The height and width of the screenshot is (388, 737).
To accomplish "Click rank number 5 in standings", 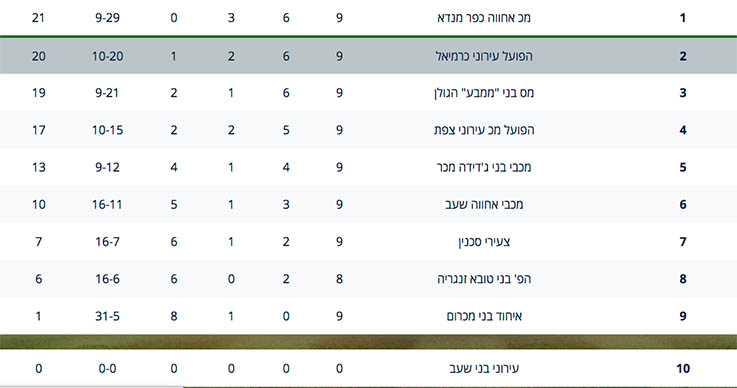I will 682,167.
